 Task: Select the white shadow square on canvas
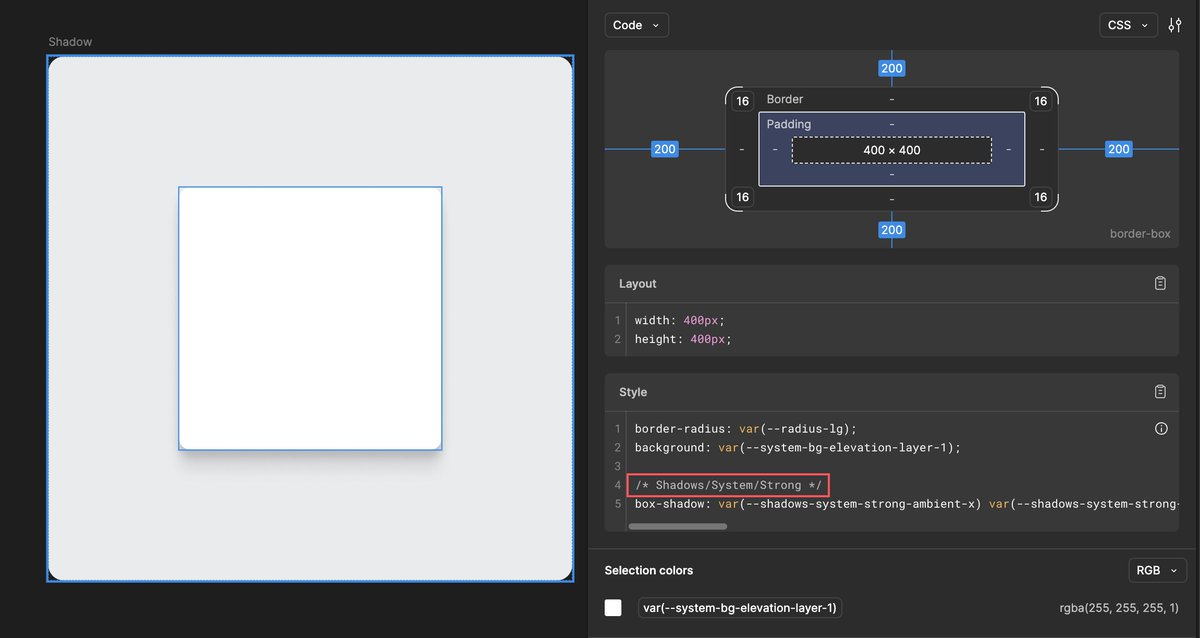point(310,318)
